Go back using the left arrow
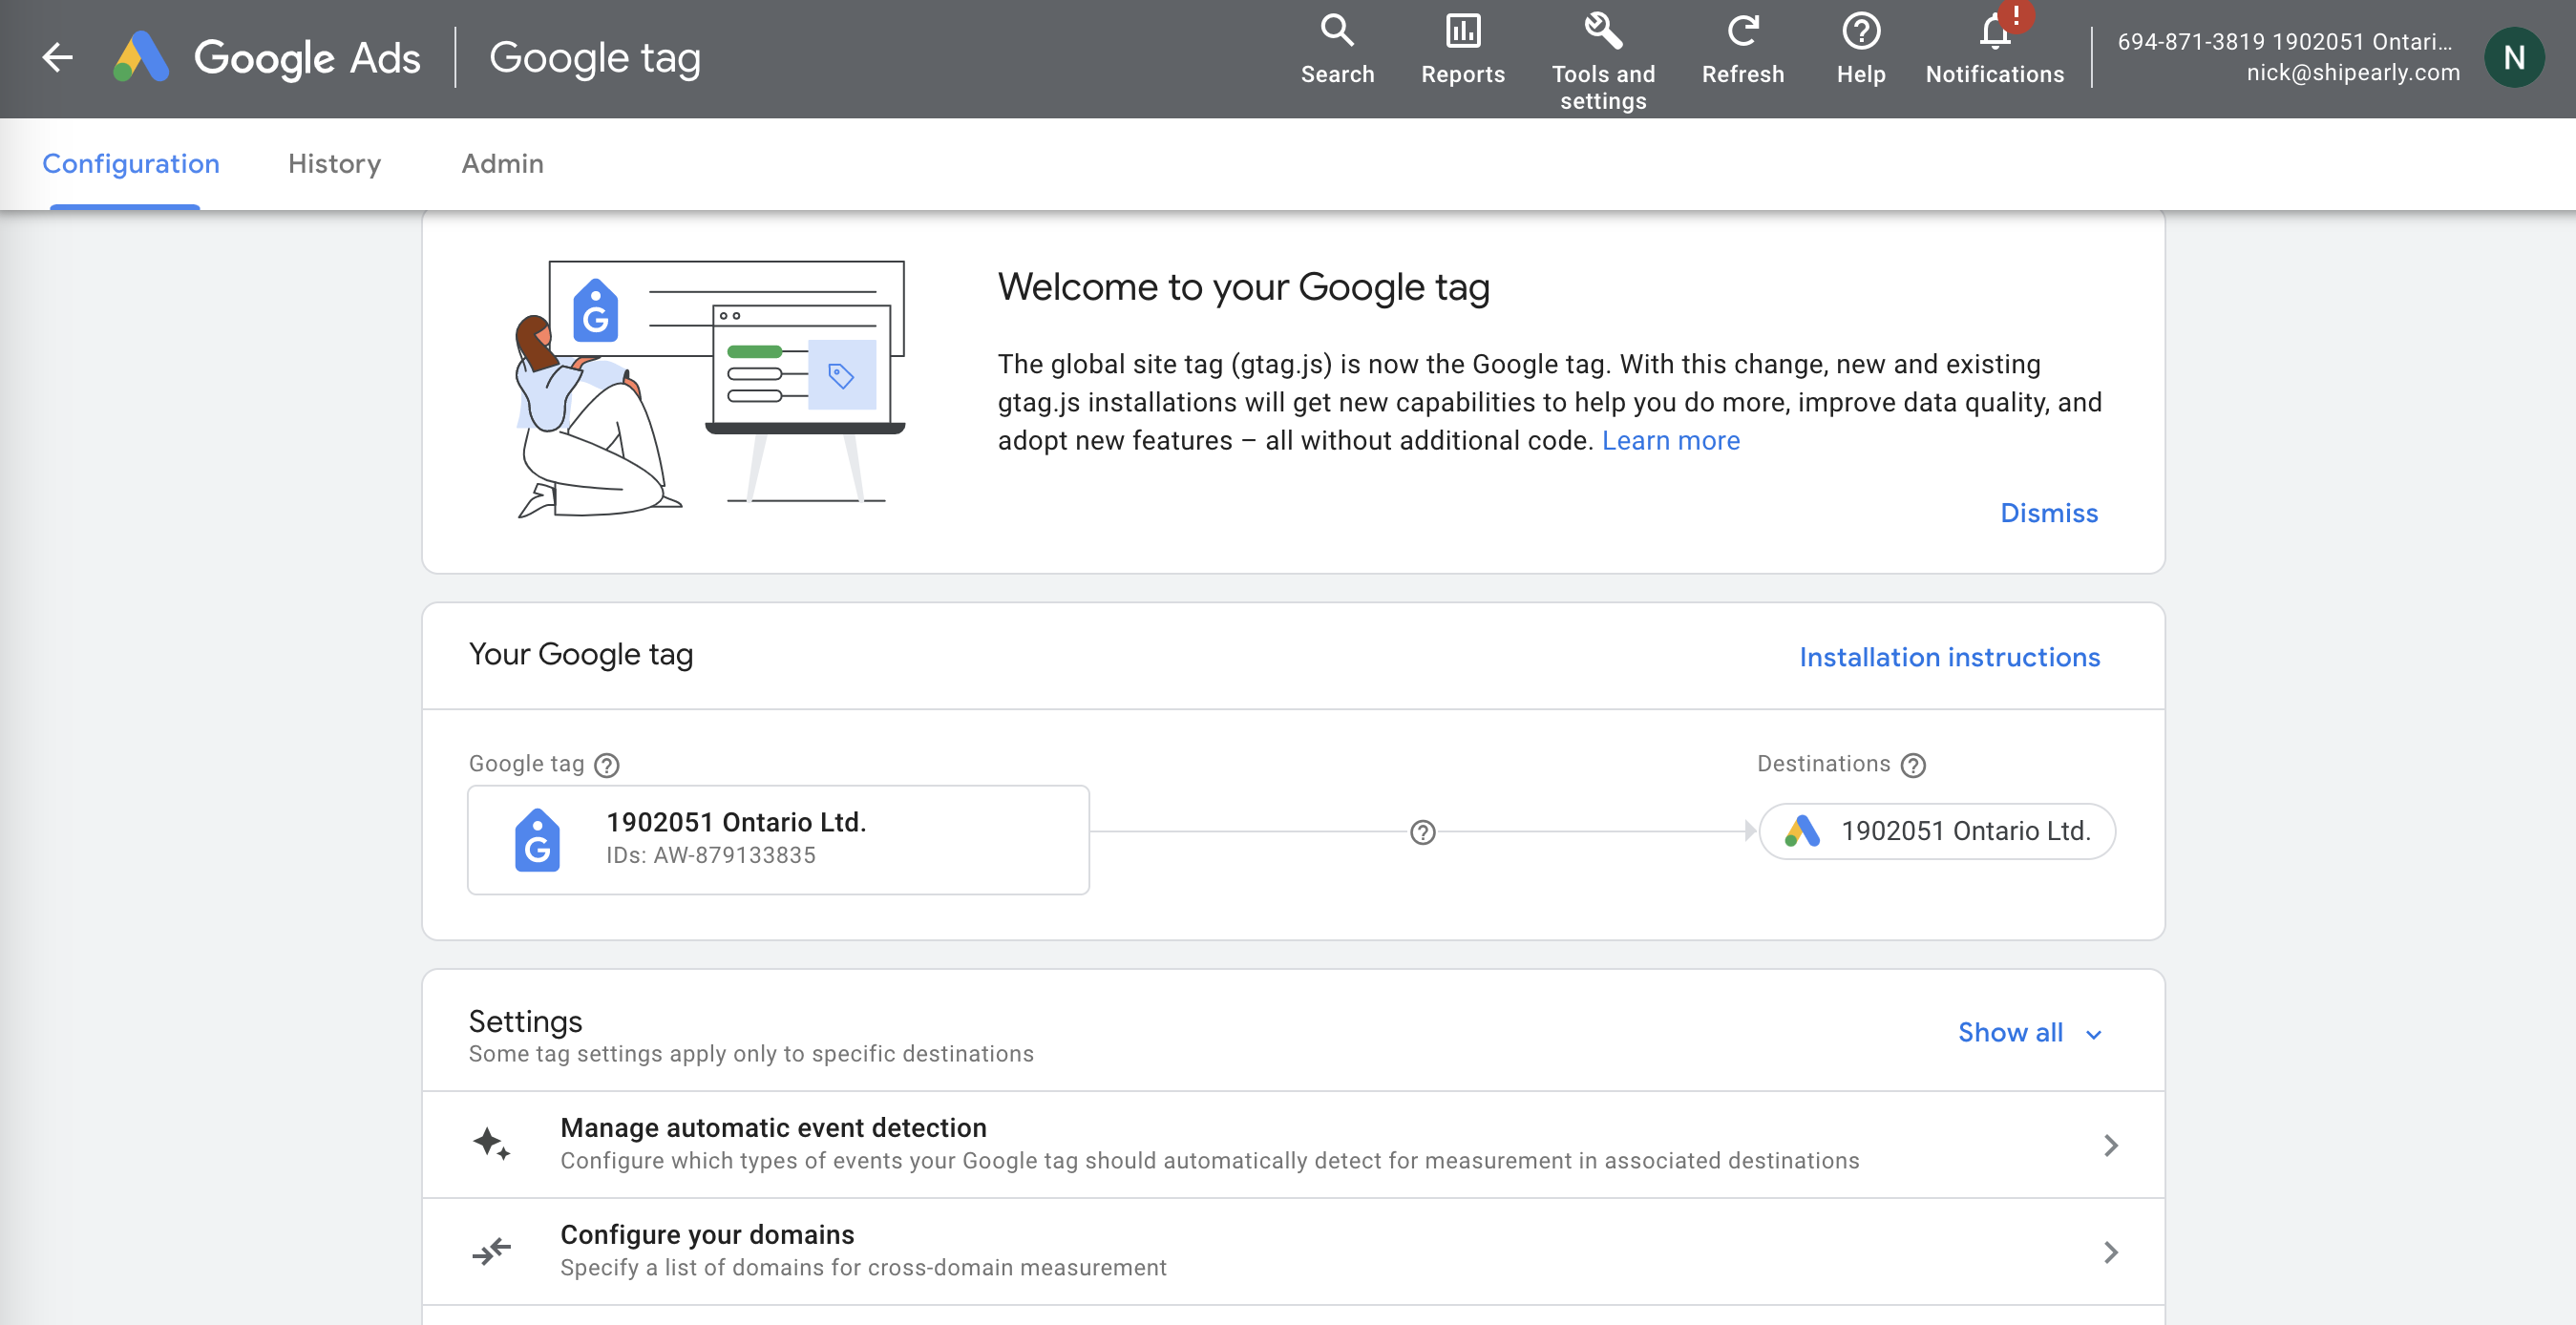This screenshot has height=1325, width=2576. coord(58,58)
